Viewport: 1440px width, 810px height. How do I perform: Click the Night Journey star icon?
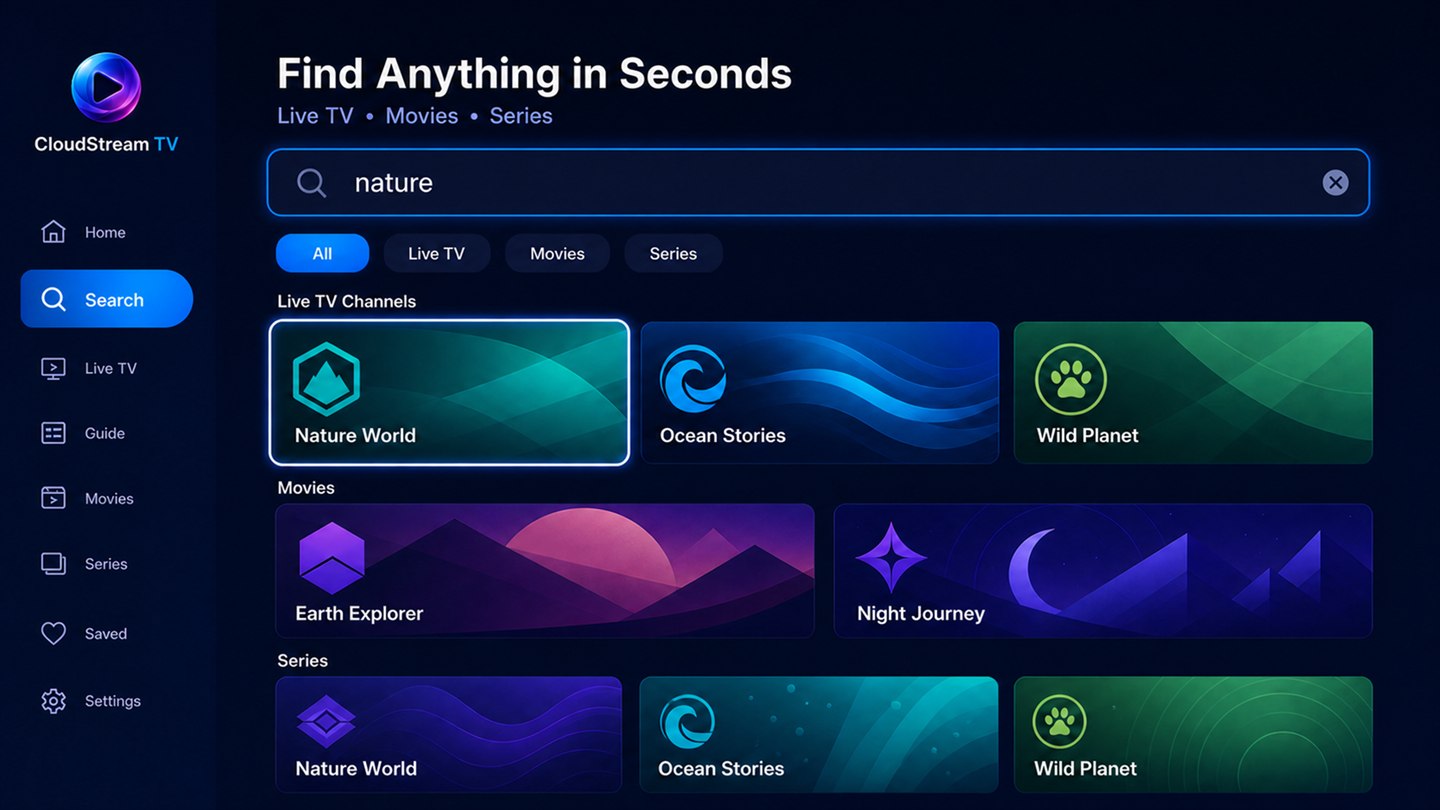coord(890,557)
